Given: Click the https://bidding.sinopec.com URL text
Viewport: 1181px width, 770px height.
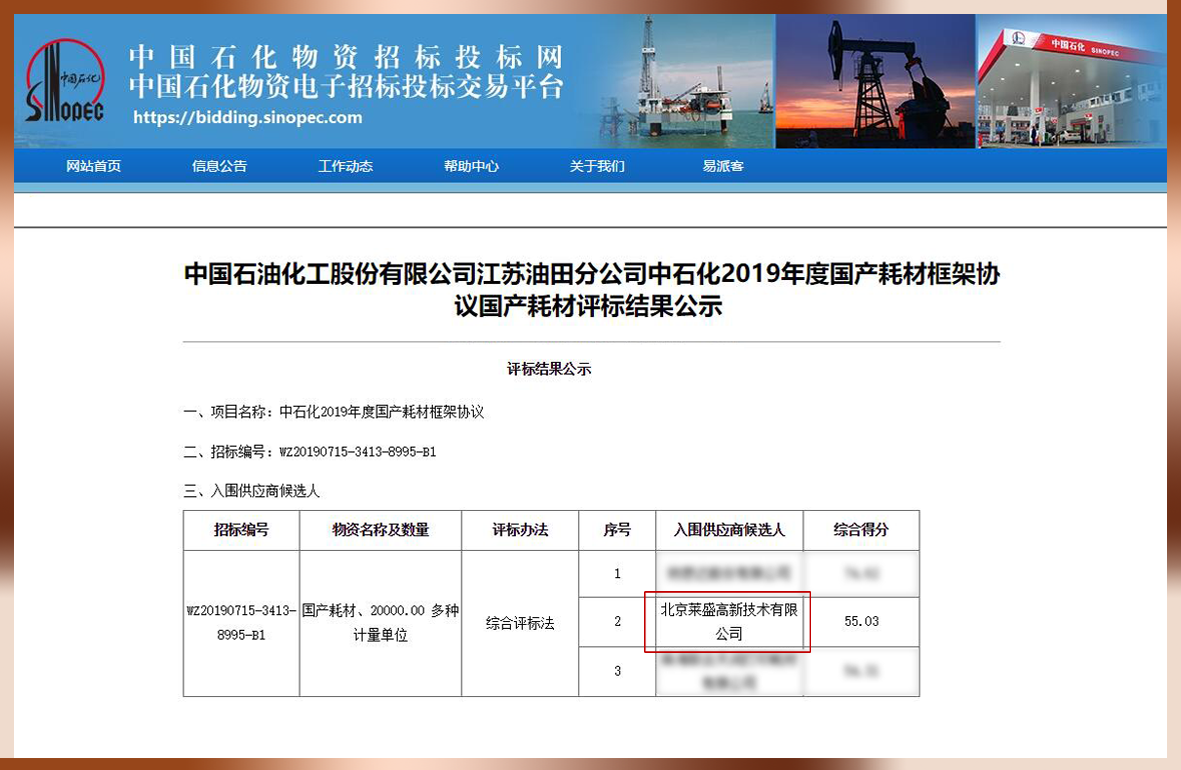Looking at the screenshot, I should tap(248, 118).
